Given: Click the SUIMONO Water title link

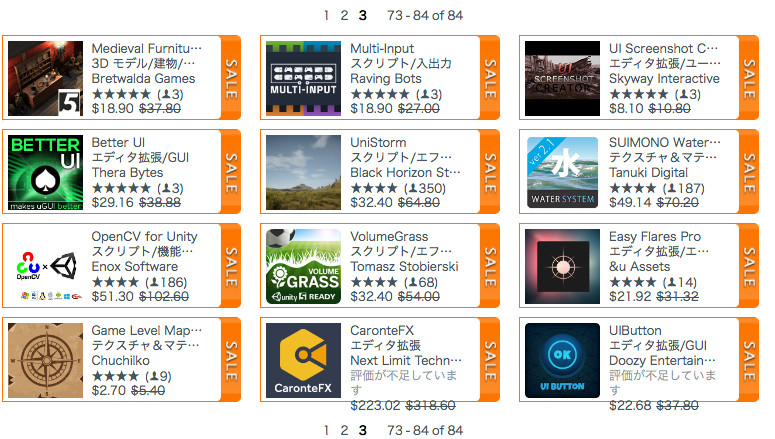Looking at the screenshot, I should 665,142.
